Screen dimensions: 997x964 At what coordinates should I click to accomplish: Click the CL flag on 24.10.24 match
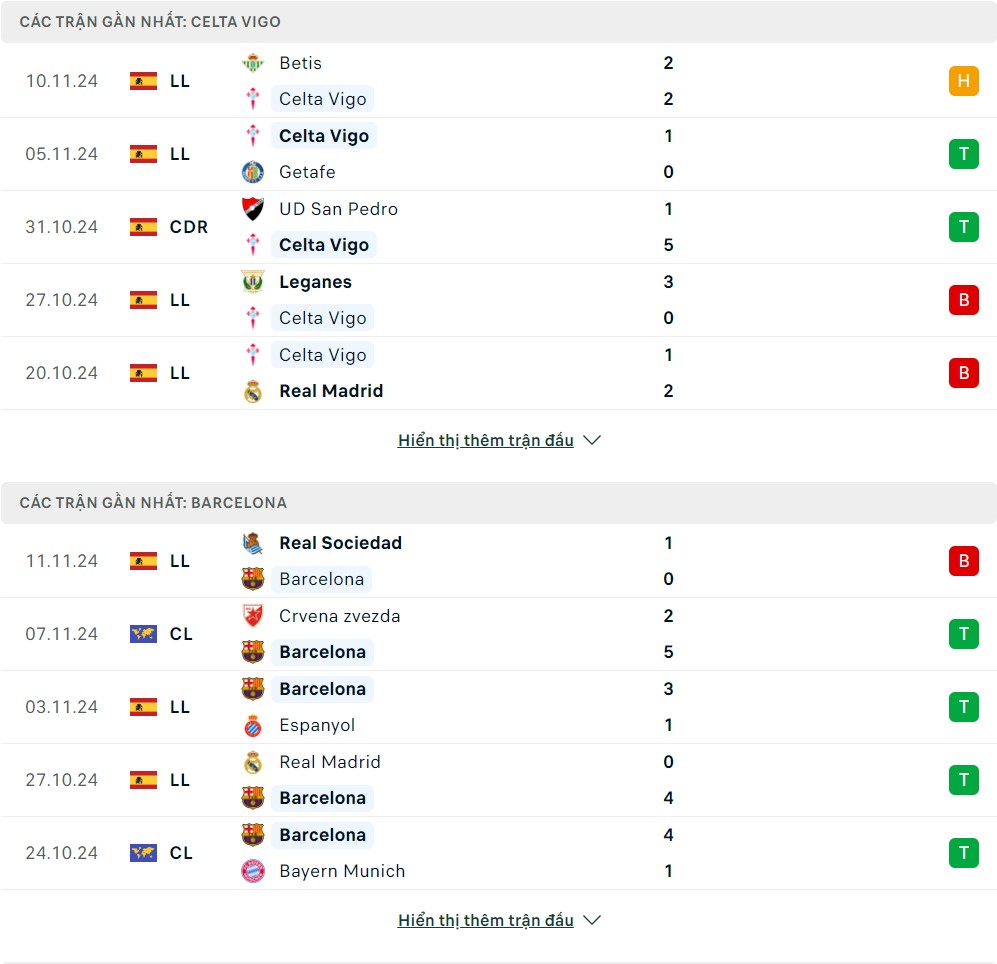(x=143, y=853)
